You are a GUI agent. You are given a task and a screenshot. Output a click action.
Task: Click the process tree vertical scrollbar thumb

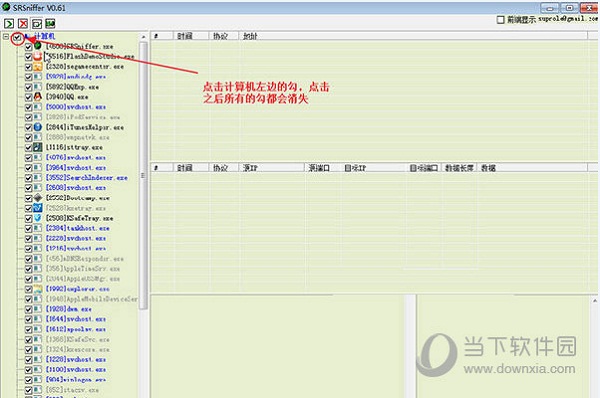[143, 176]
